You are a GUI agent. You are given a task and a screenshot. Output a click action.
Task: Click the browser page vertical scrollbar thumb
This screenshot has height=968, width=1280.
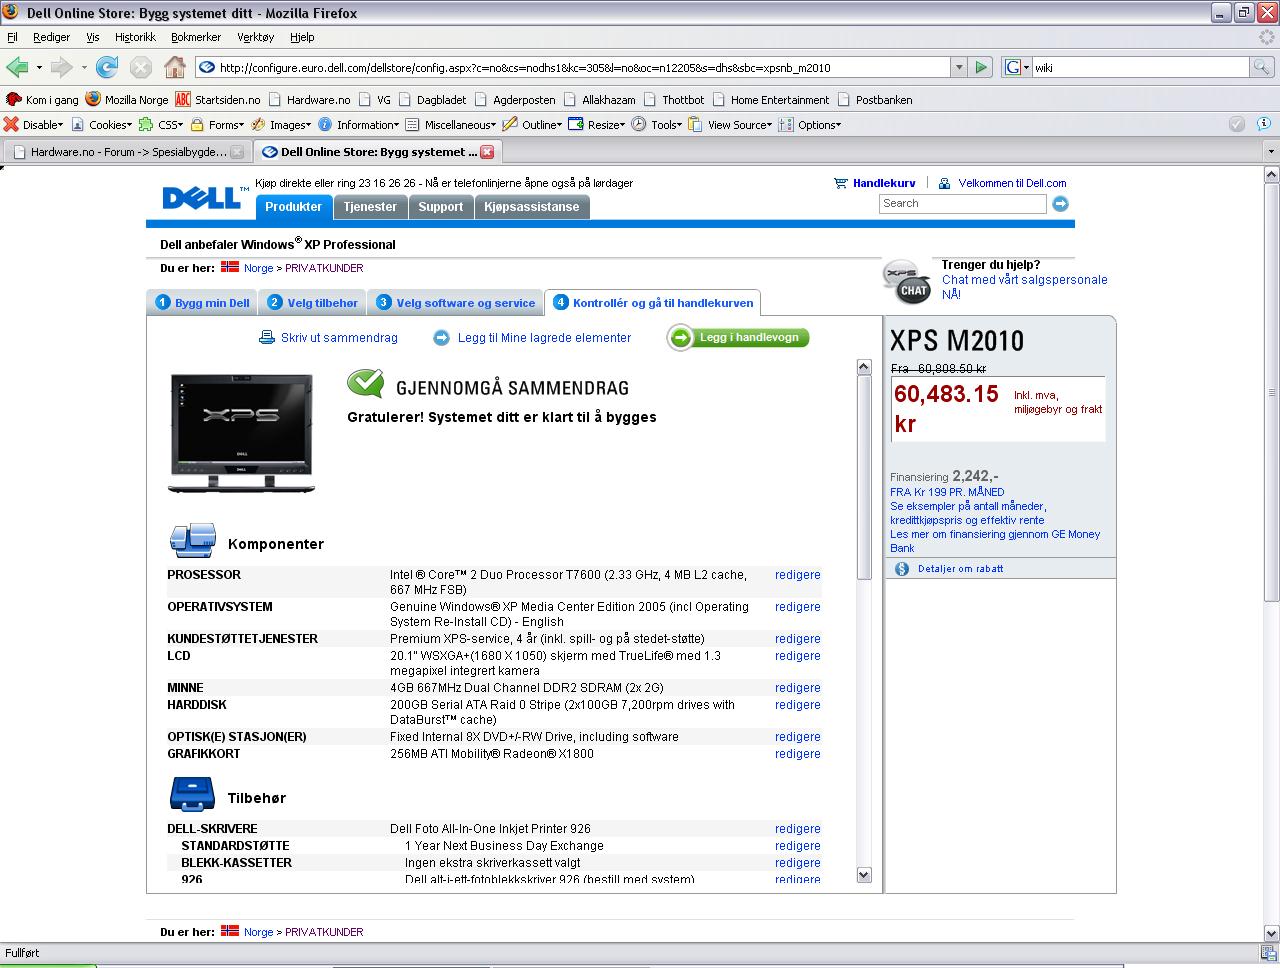[1271, 391]
